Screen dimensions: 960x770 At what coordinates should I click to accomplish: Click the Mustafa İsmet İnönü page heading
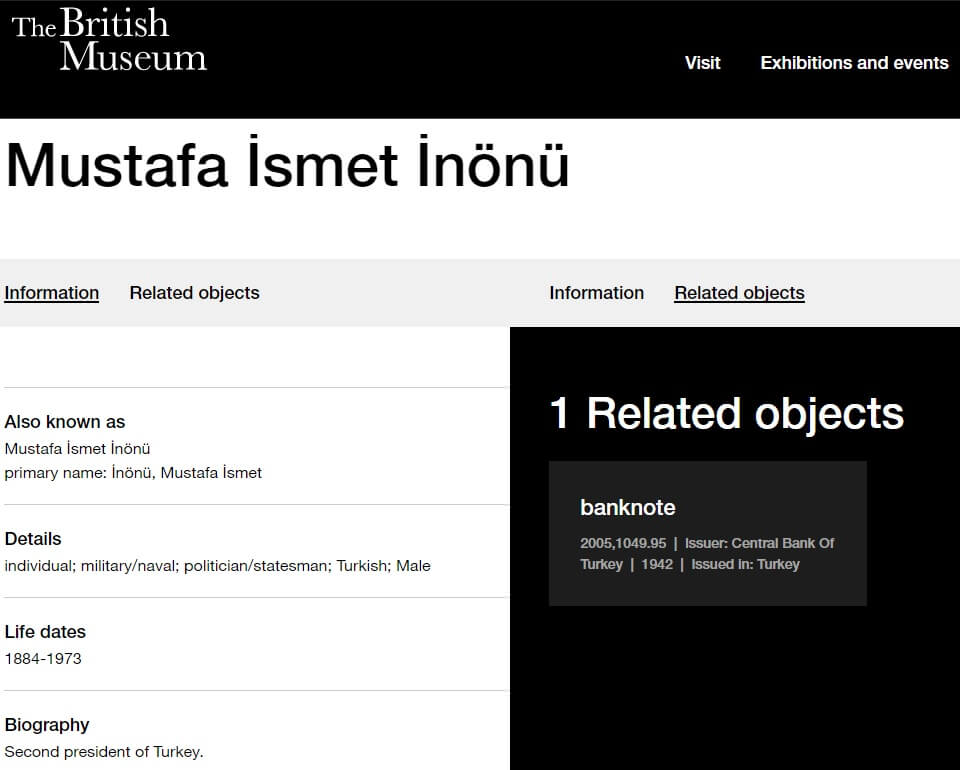[x=287, y=165]
